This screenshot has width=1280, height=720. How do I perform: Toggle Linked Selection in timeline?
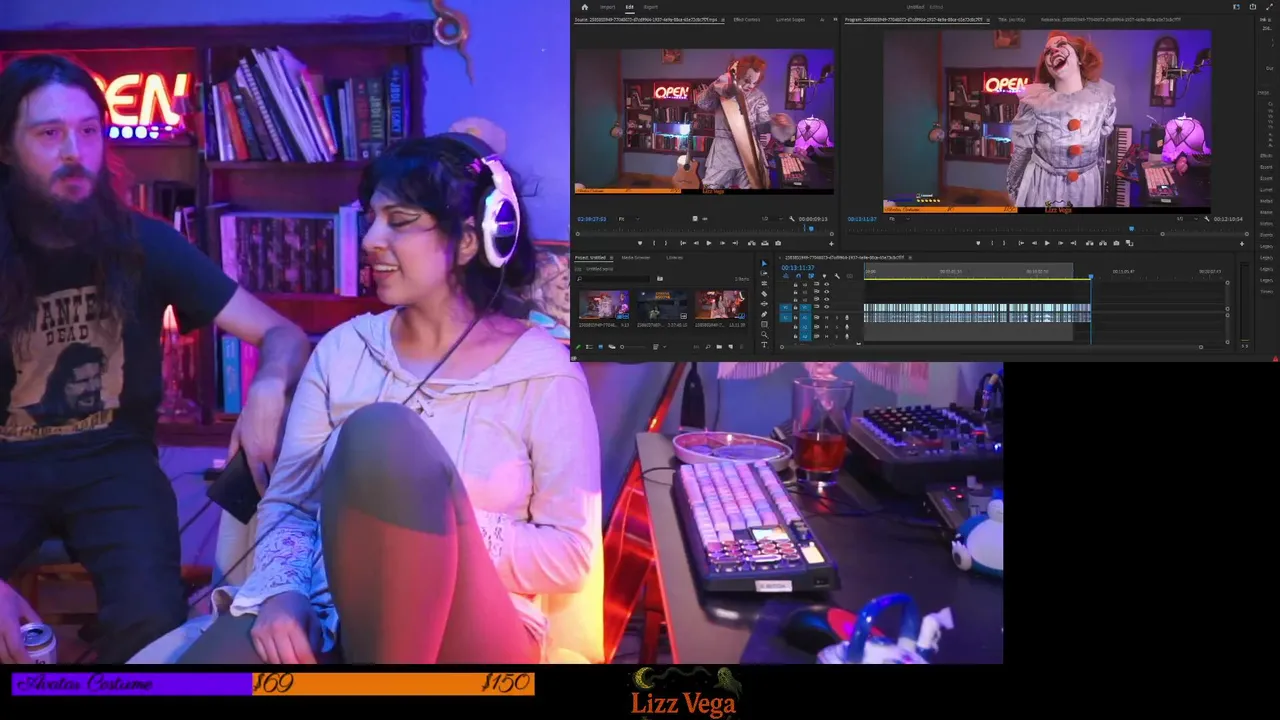[x=811, y=276]
